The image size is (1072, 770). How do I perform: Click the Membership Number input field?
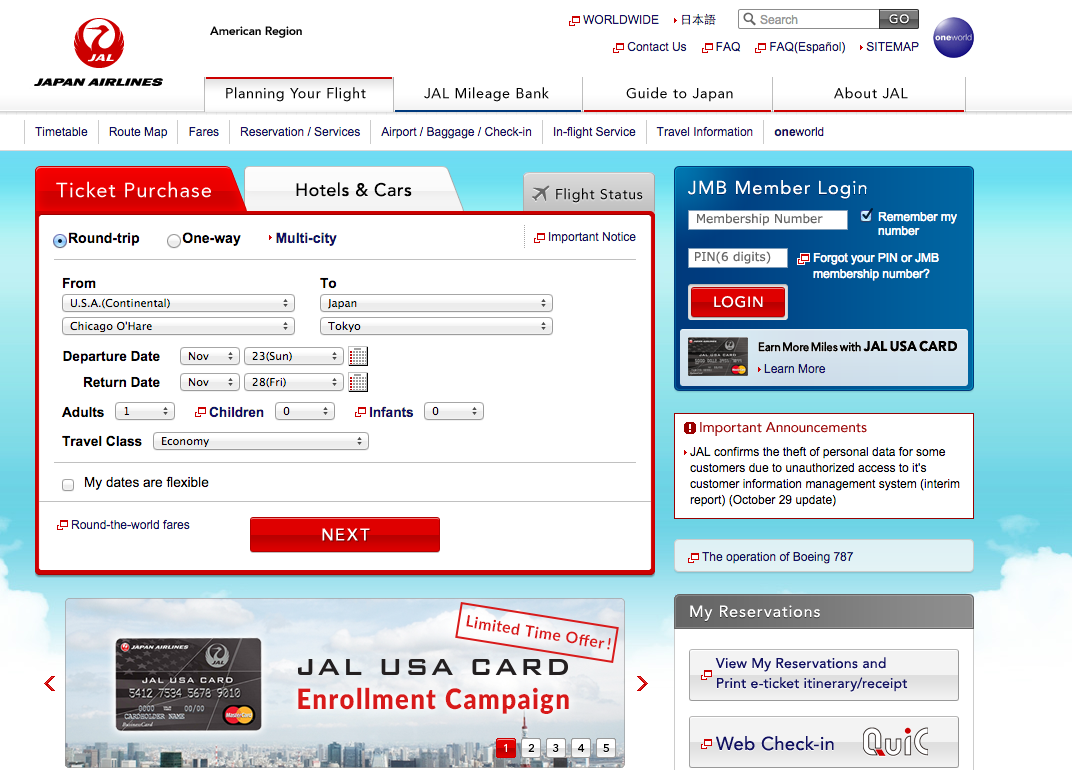coord(768,219)
